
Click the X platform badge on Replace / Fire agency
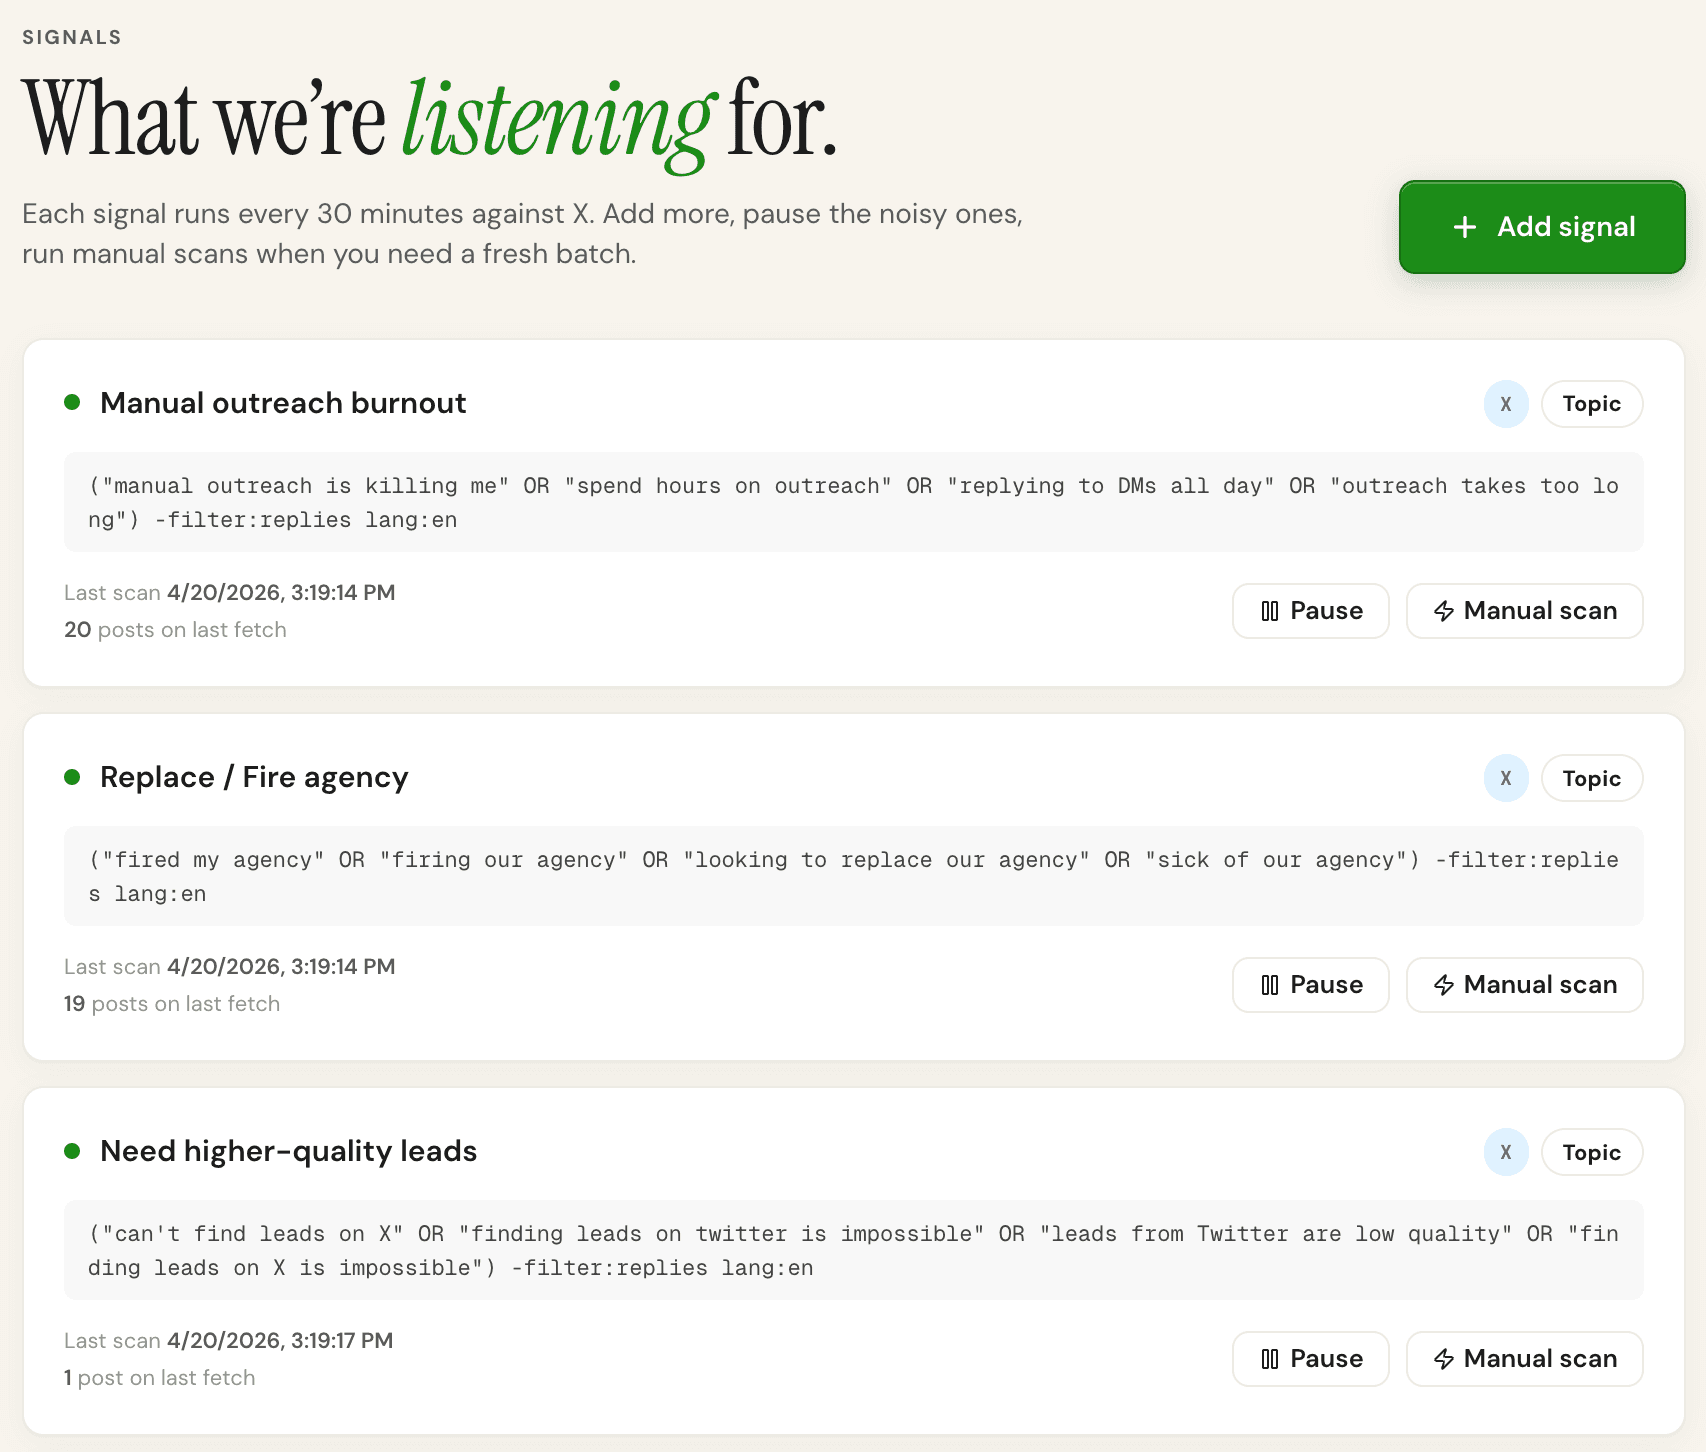pyautogui.click(x=1506, y=778)
